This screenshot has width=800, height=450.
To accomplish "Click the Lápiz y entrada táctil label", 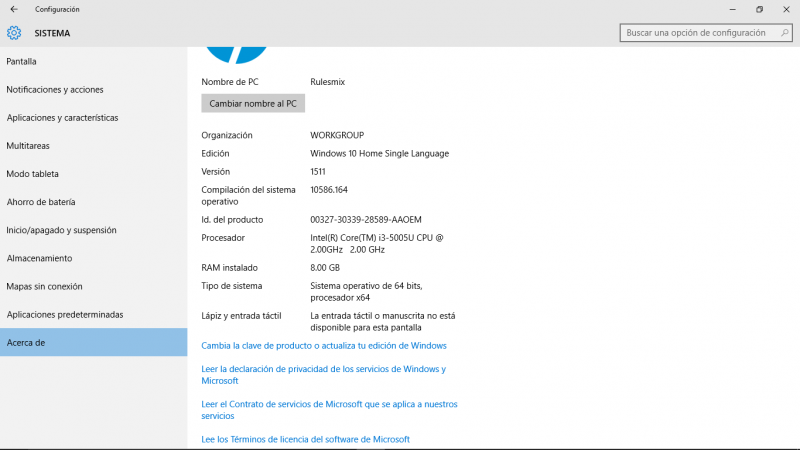I will click(x=241, y=316).
